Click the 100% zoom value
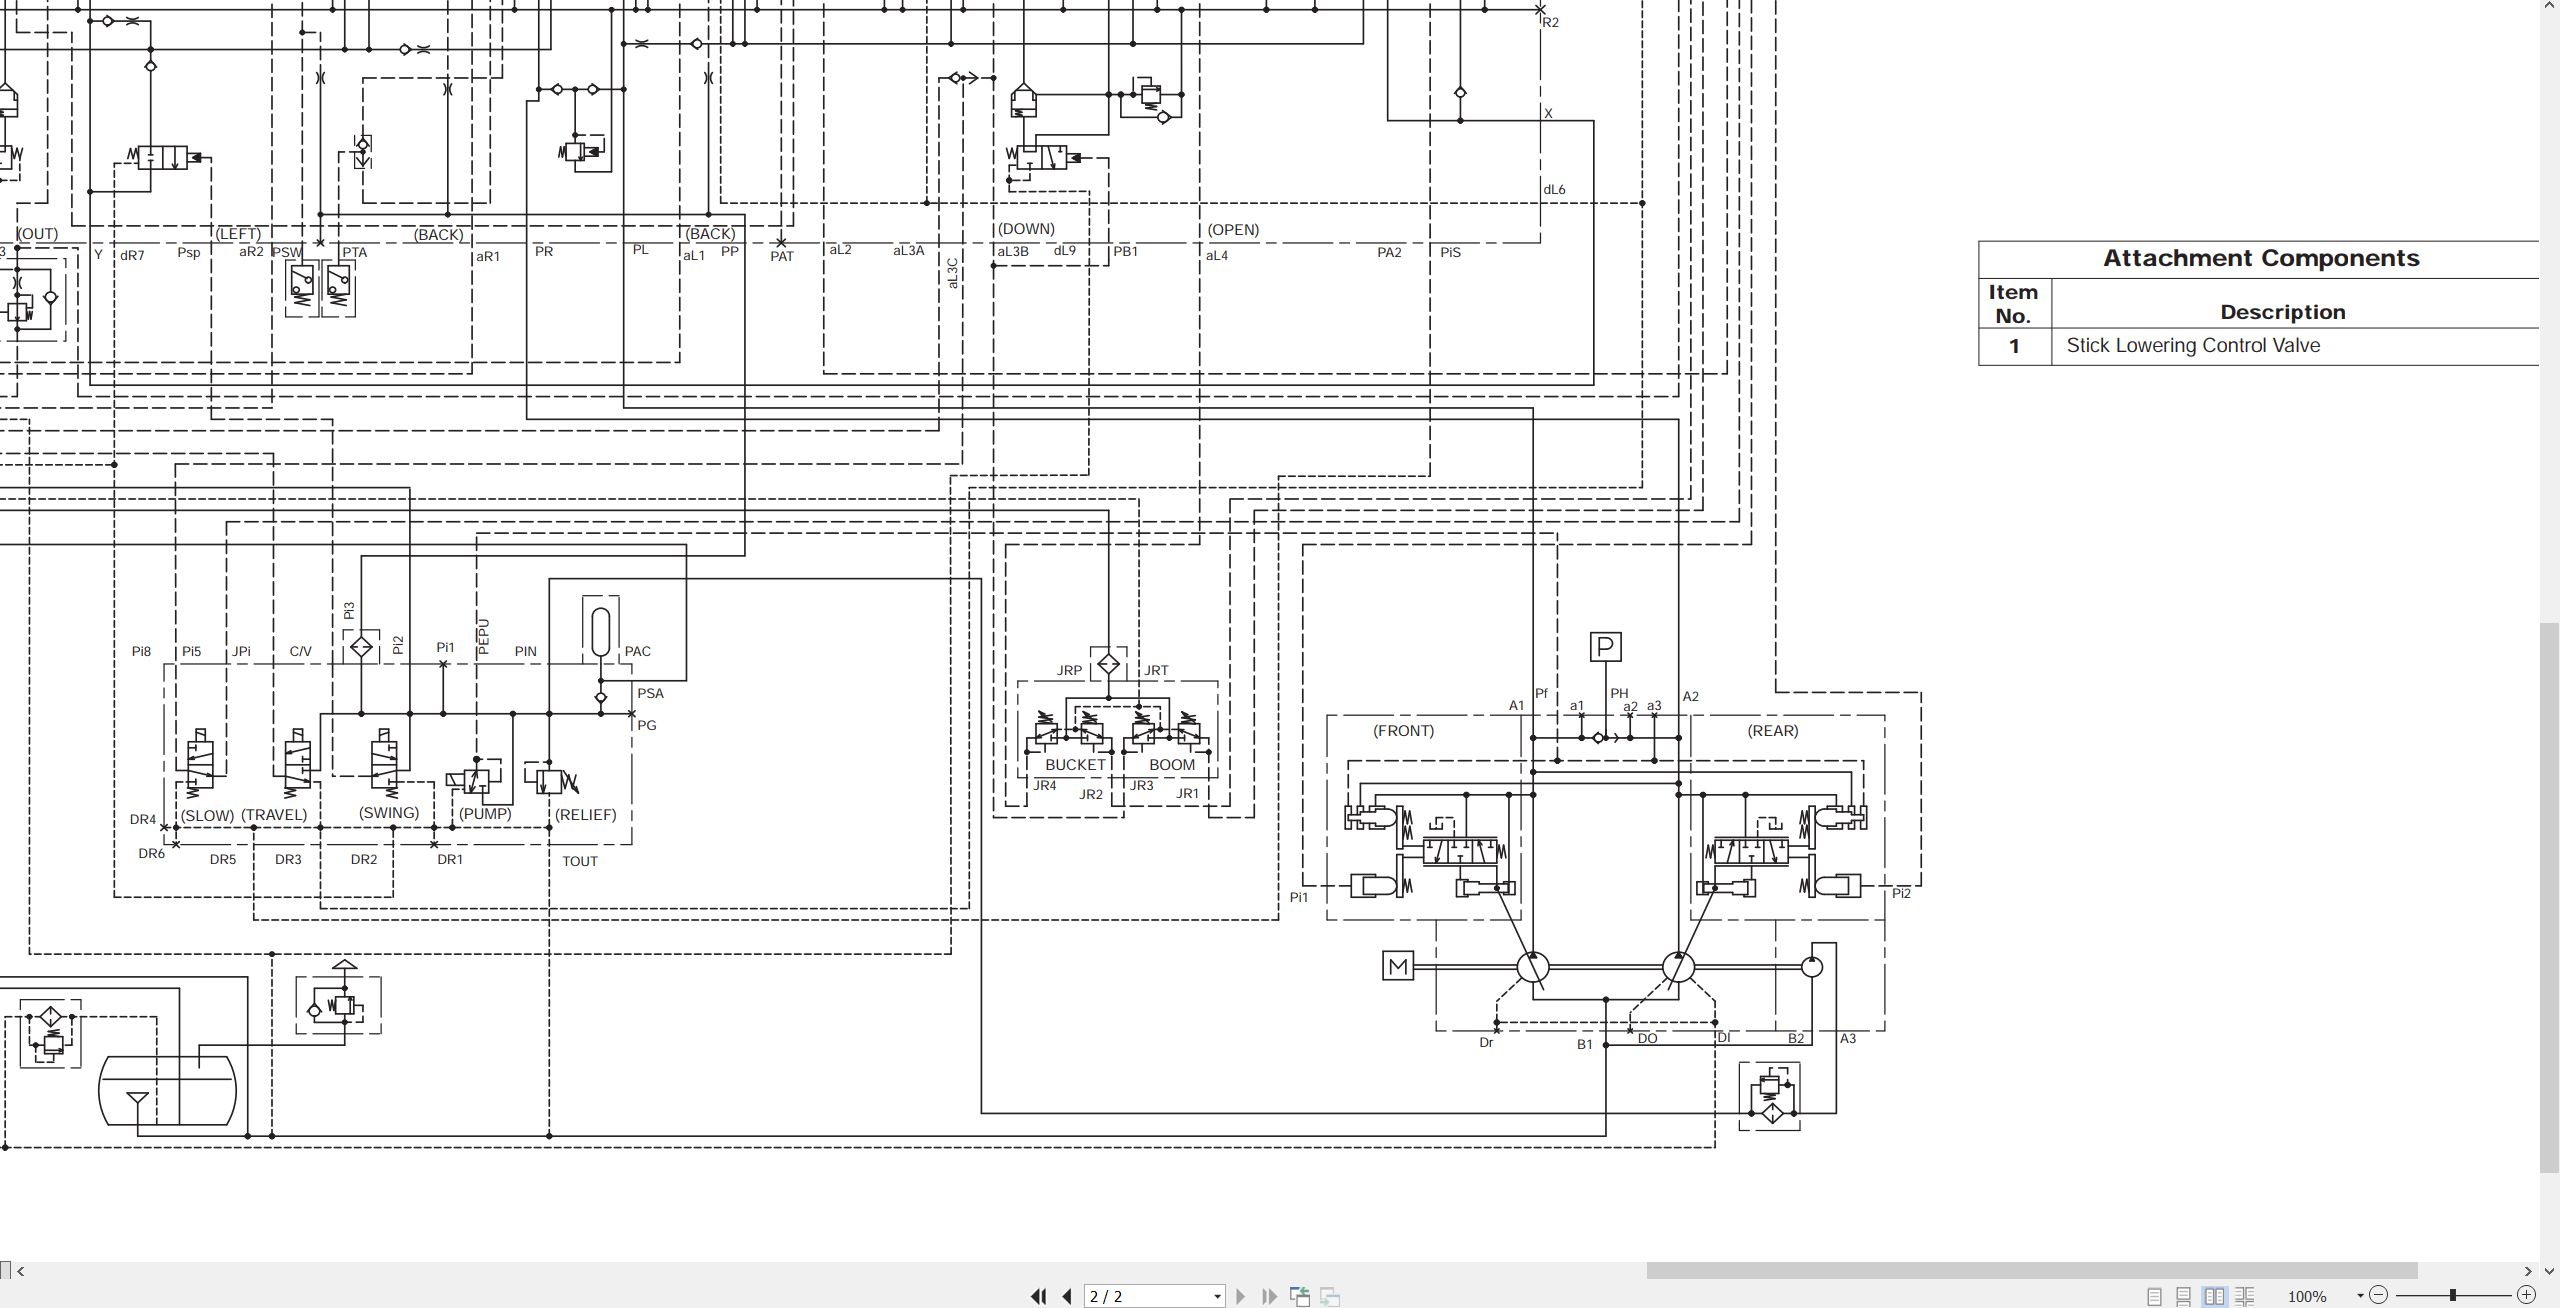Viewport: 2560px width, 1308px height. pos(2307,1296)
